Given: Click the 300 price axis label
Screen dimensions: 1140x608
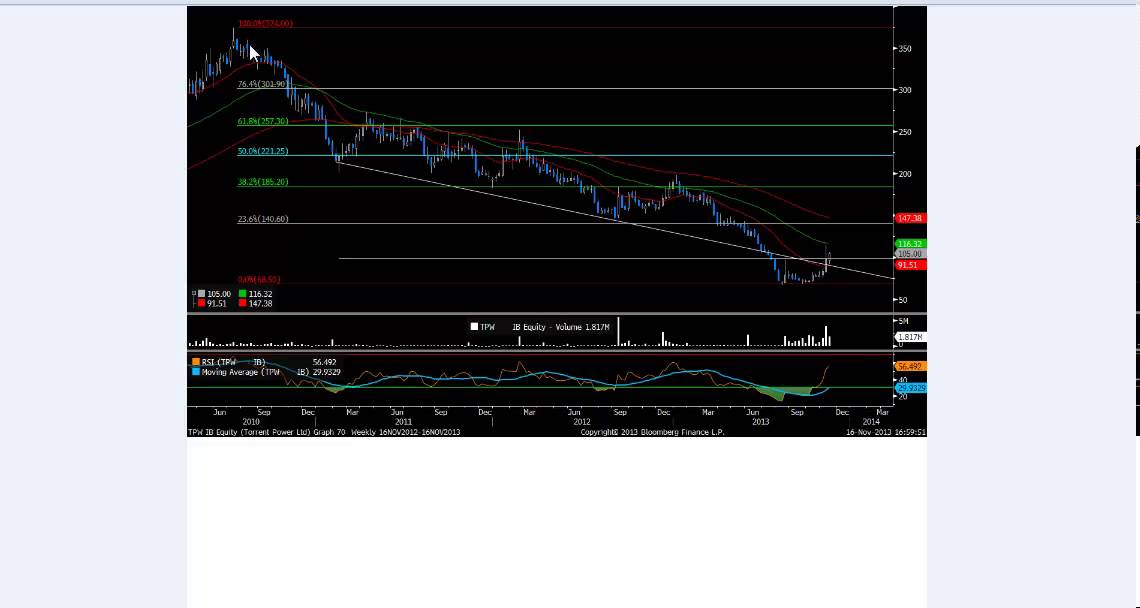Looking at the screenshot, I should click(x=905, y=90).
